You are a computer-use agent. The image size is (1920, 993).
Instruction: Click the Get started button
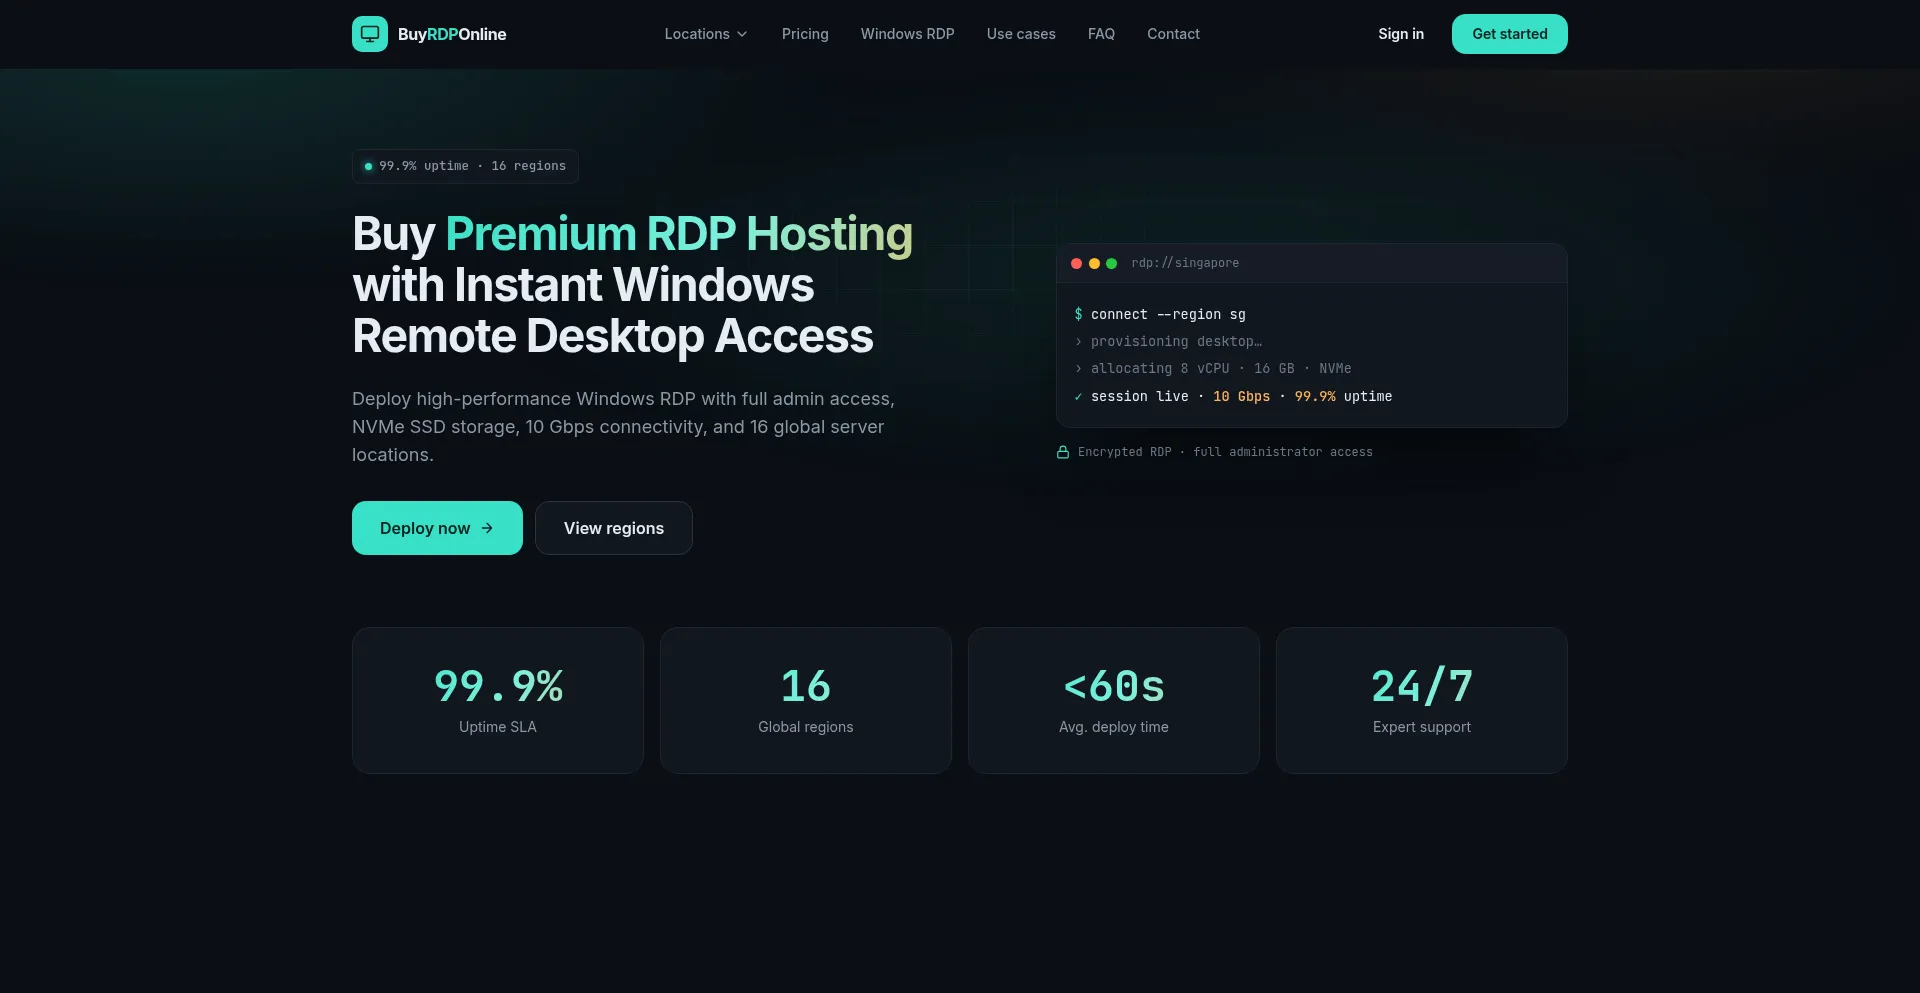pyautogui.click(x=1510, y=34)
